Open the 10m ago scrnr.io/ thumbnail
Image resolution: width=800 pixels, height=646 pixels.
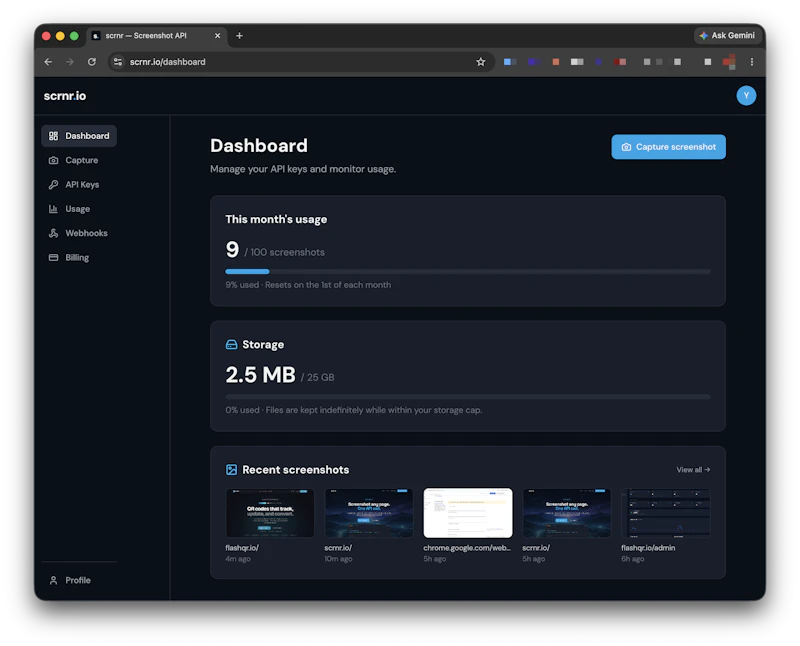(369, 513)
